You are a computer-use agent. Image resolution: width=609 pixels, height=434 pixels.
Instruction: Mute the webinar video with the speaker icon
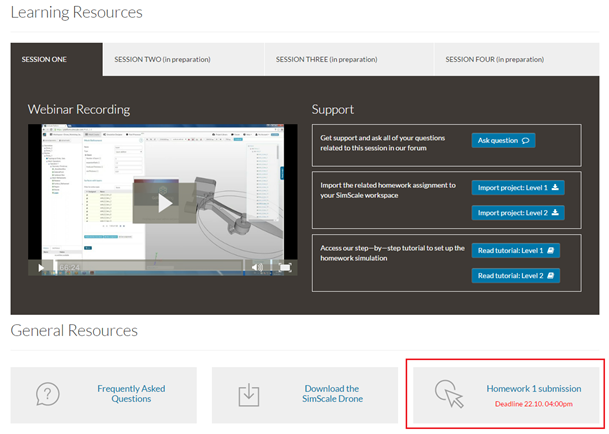[257, 267]
